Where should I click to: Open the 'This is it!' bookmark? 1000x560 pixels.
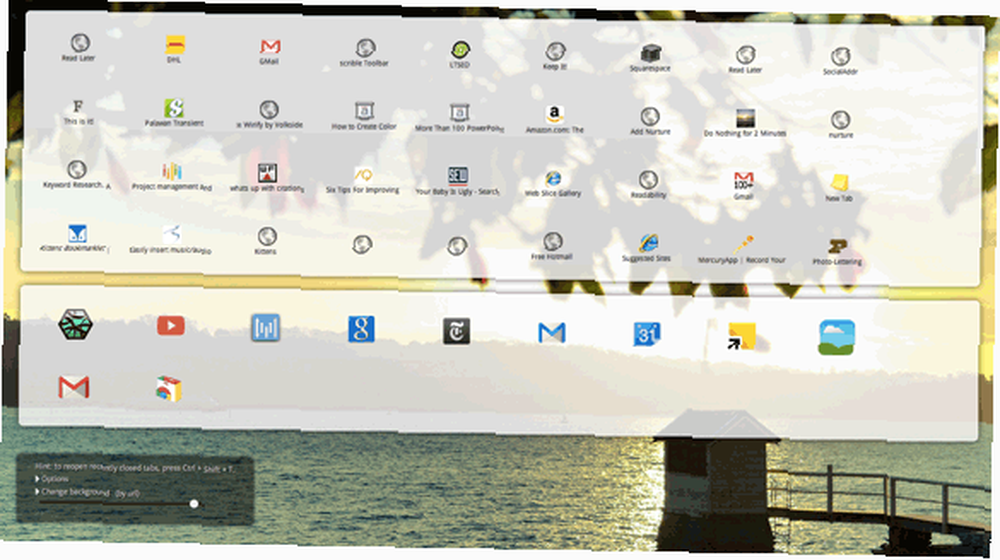[x=78, y=112]
